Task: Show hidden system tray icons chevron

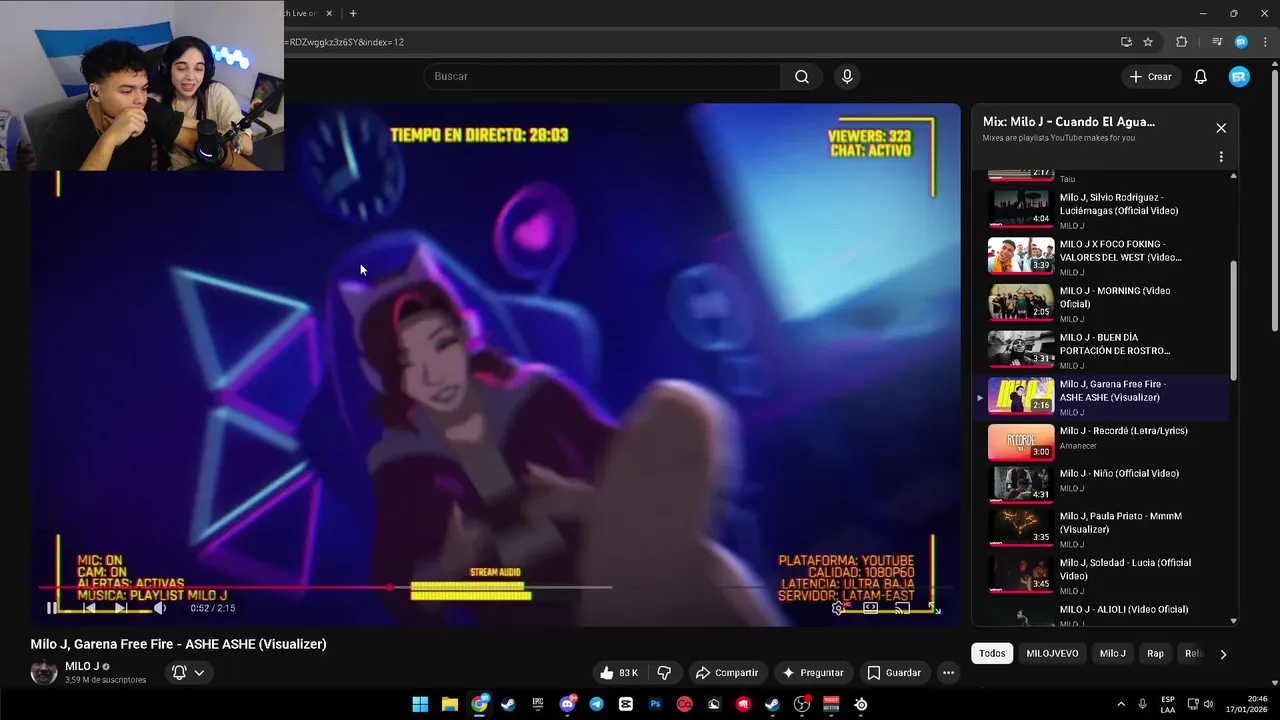Action: click(1121, 704)
